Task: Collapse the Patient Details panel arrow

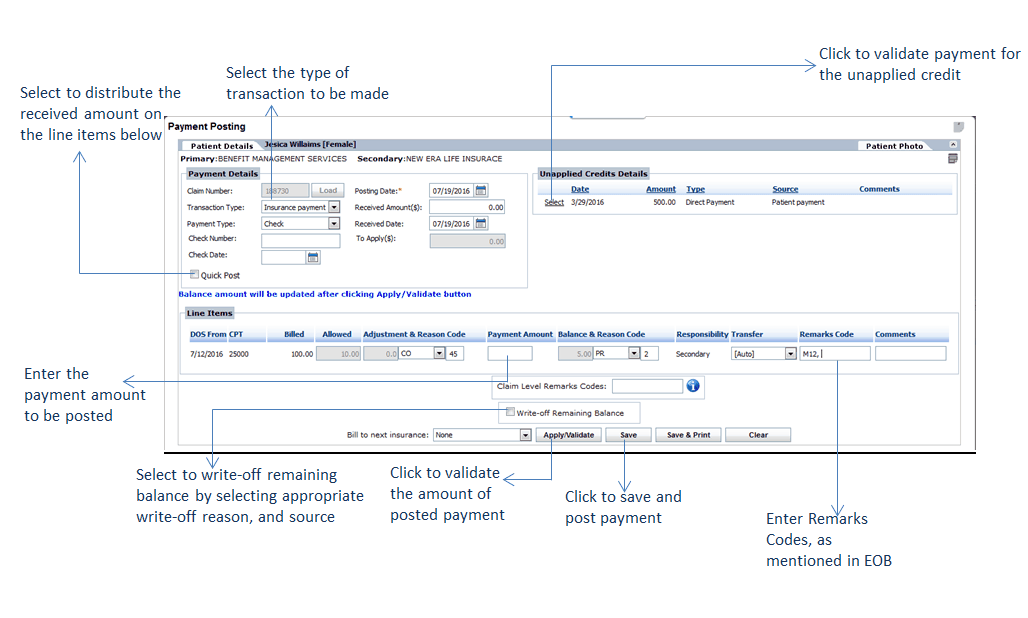Action: coord(953,145)
